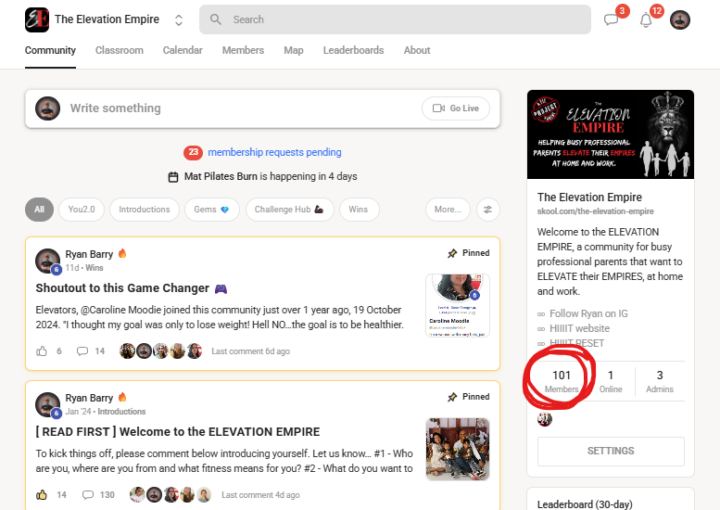Open comments icon on Shoutout post

coord(82,351)
